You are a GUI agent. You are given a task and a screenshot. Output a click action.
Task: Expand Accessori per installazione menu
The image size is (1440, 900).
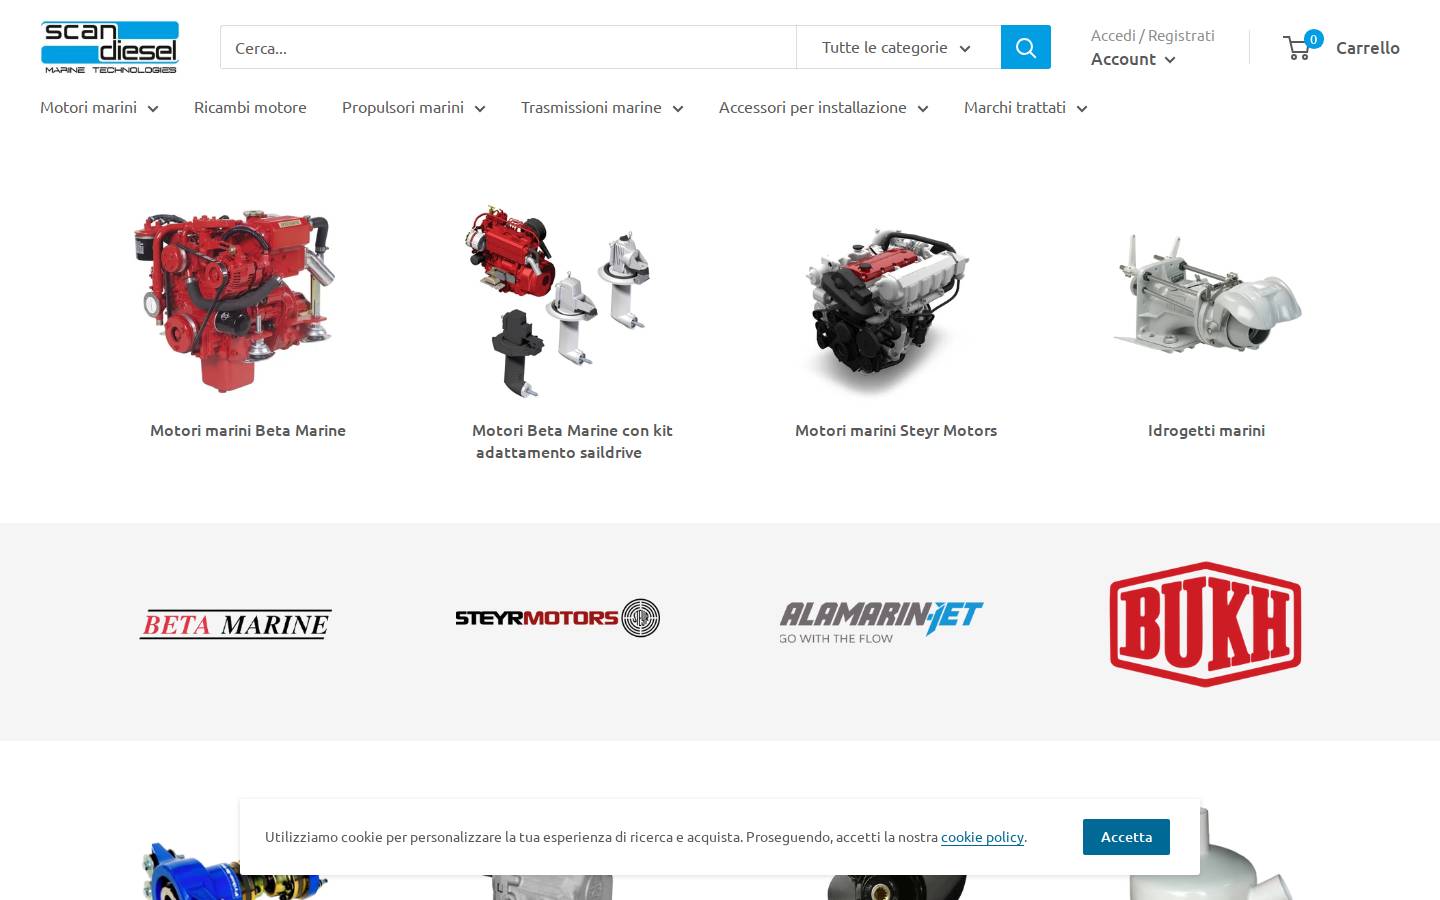(823, 107)
